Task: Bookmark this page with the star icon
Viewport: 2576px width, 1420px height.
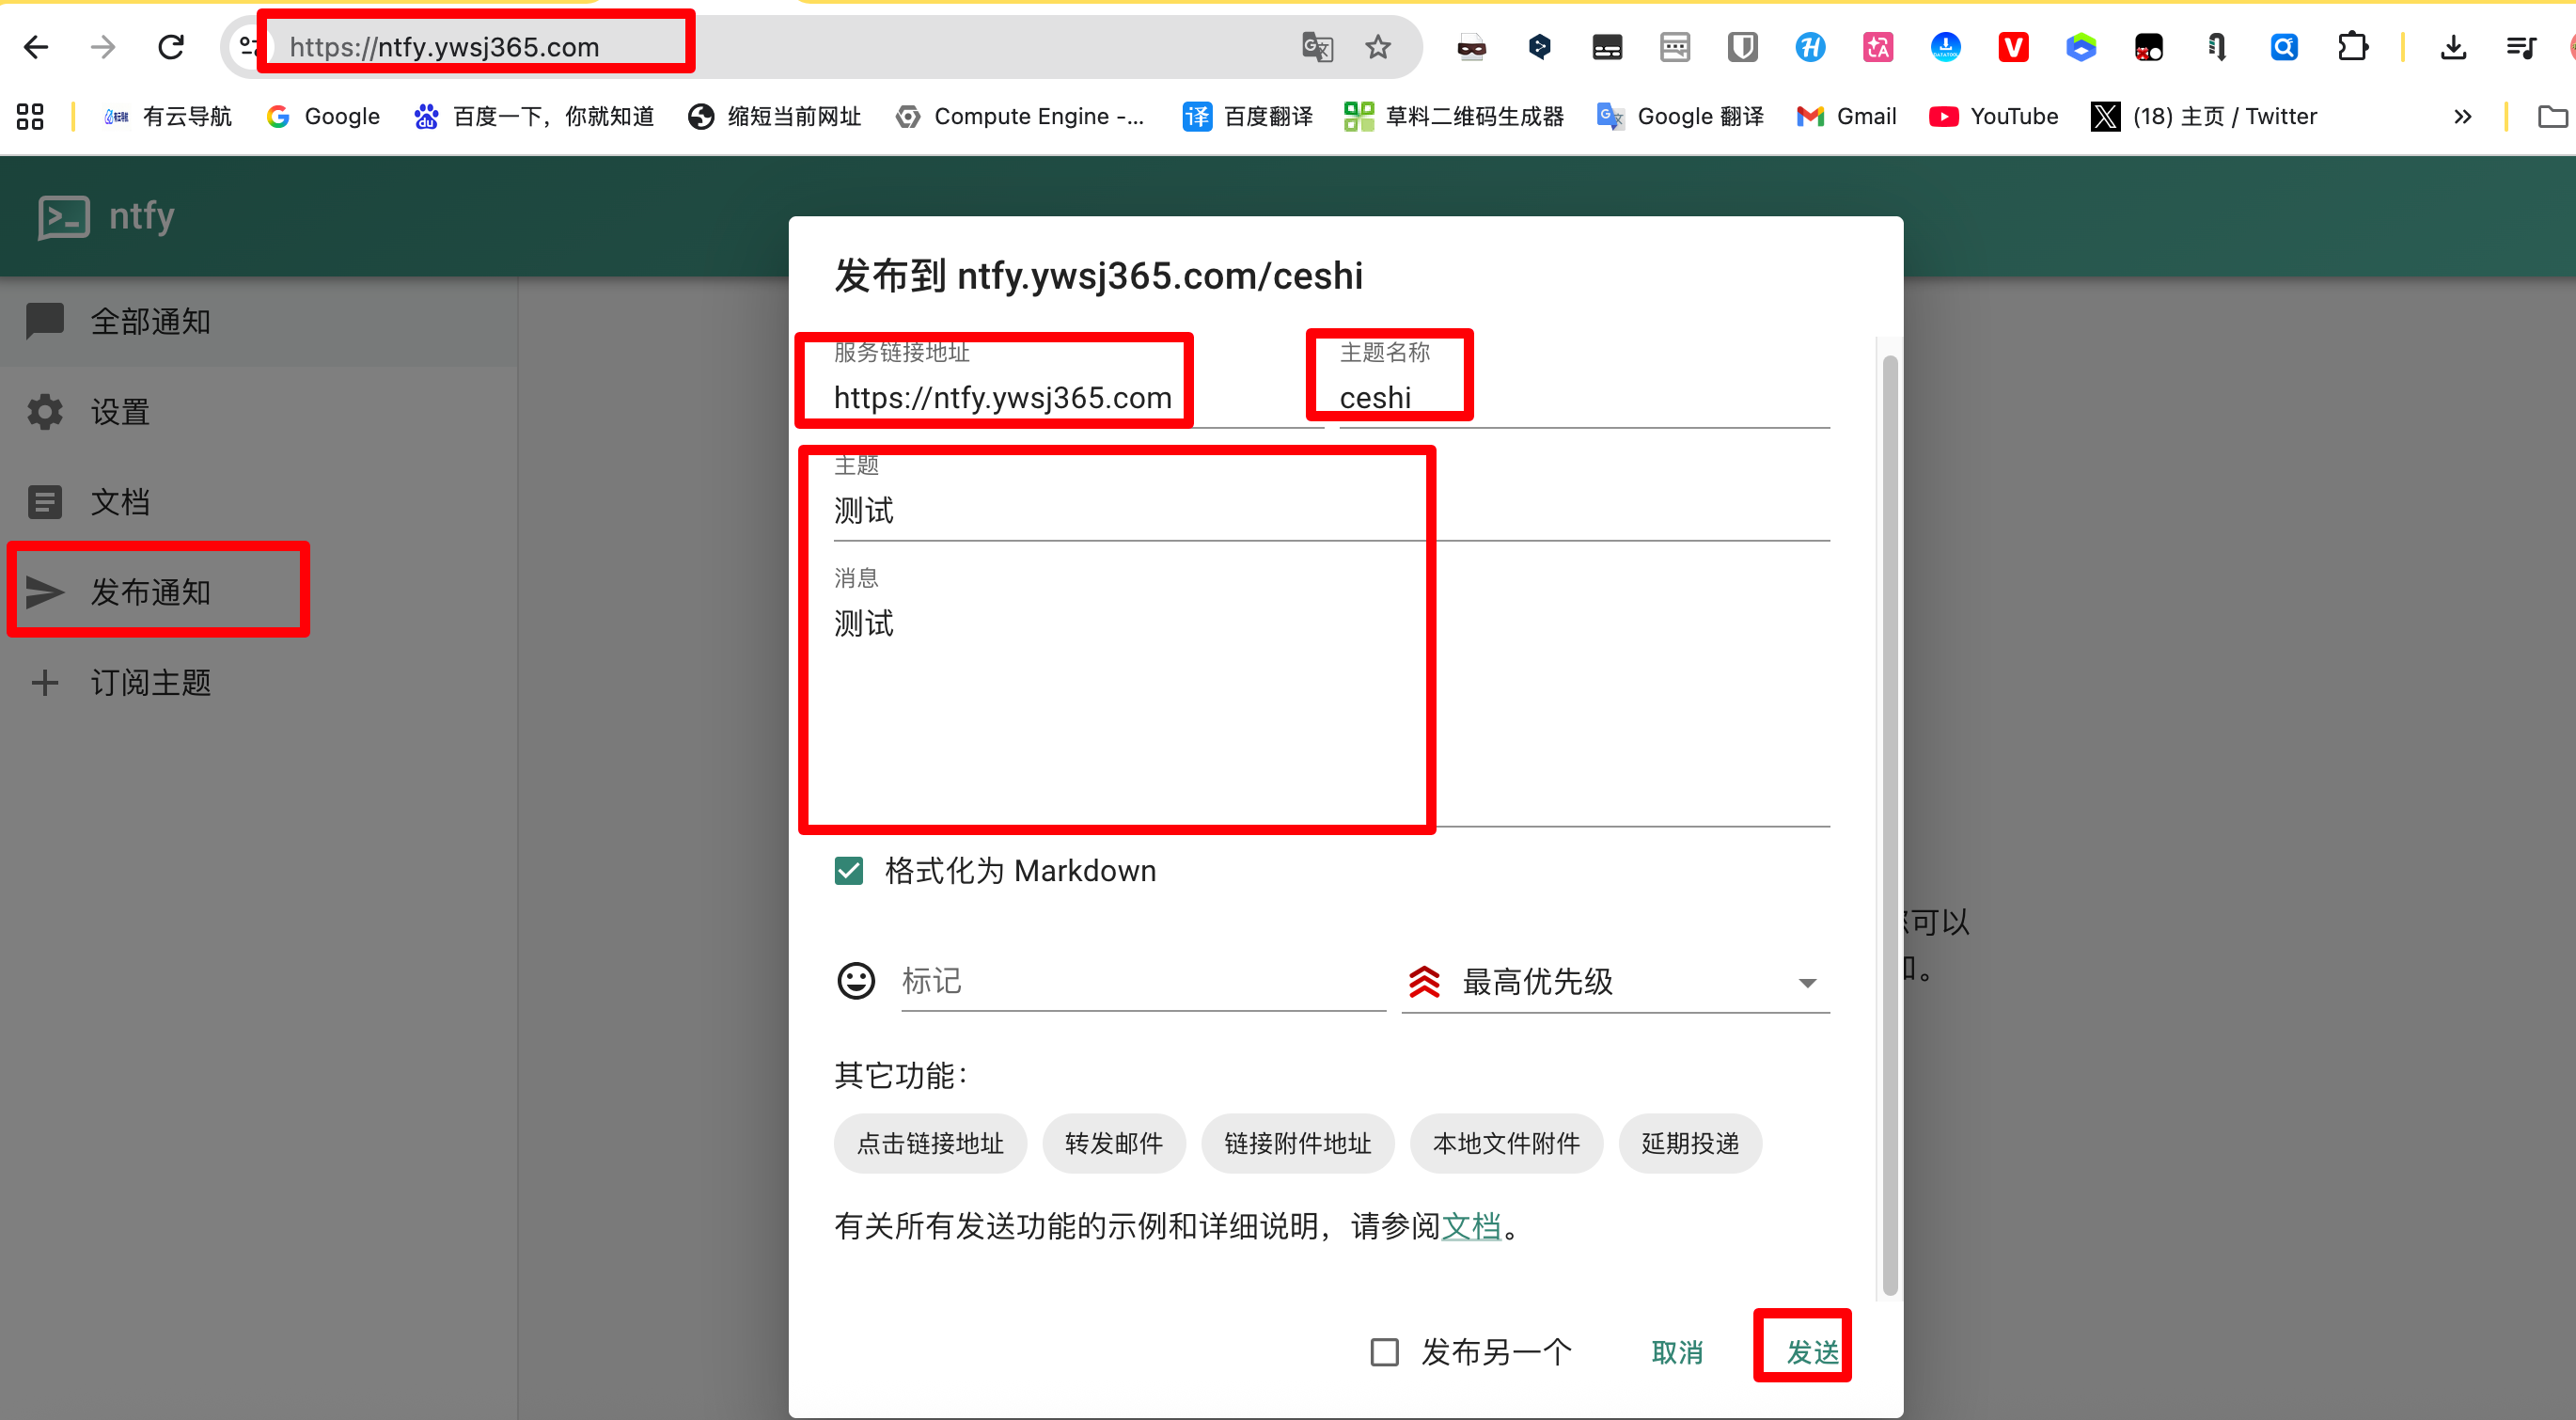Action: (x=1378, y=46)
